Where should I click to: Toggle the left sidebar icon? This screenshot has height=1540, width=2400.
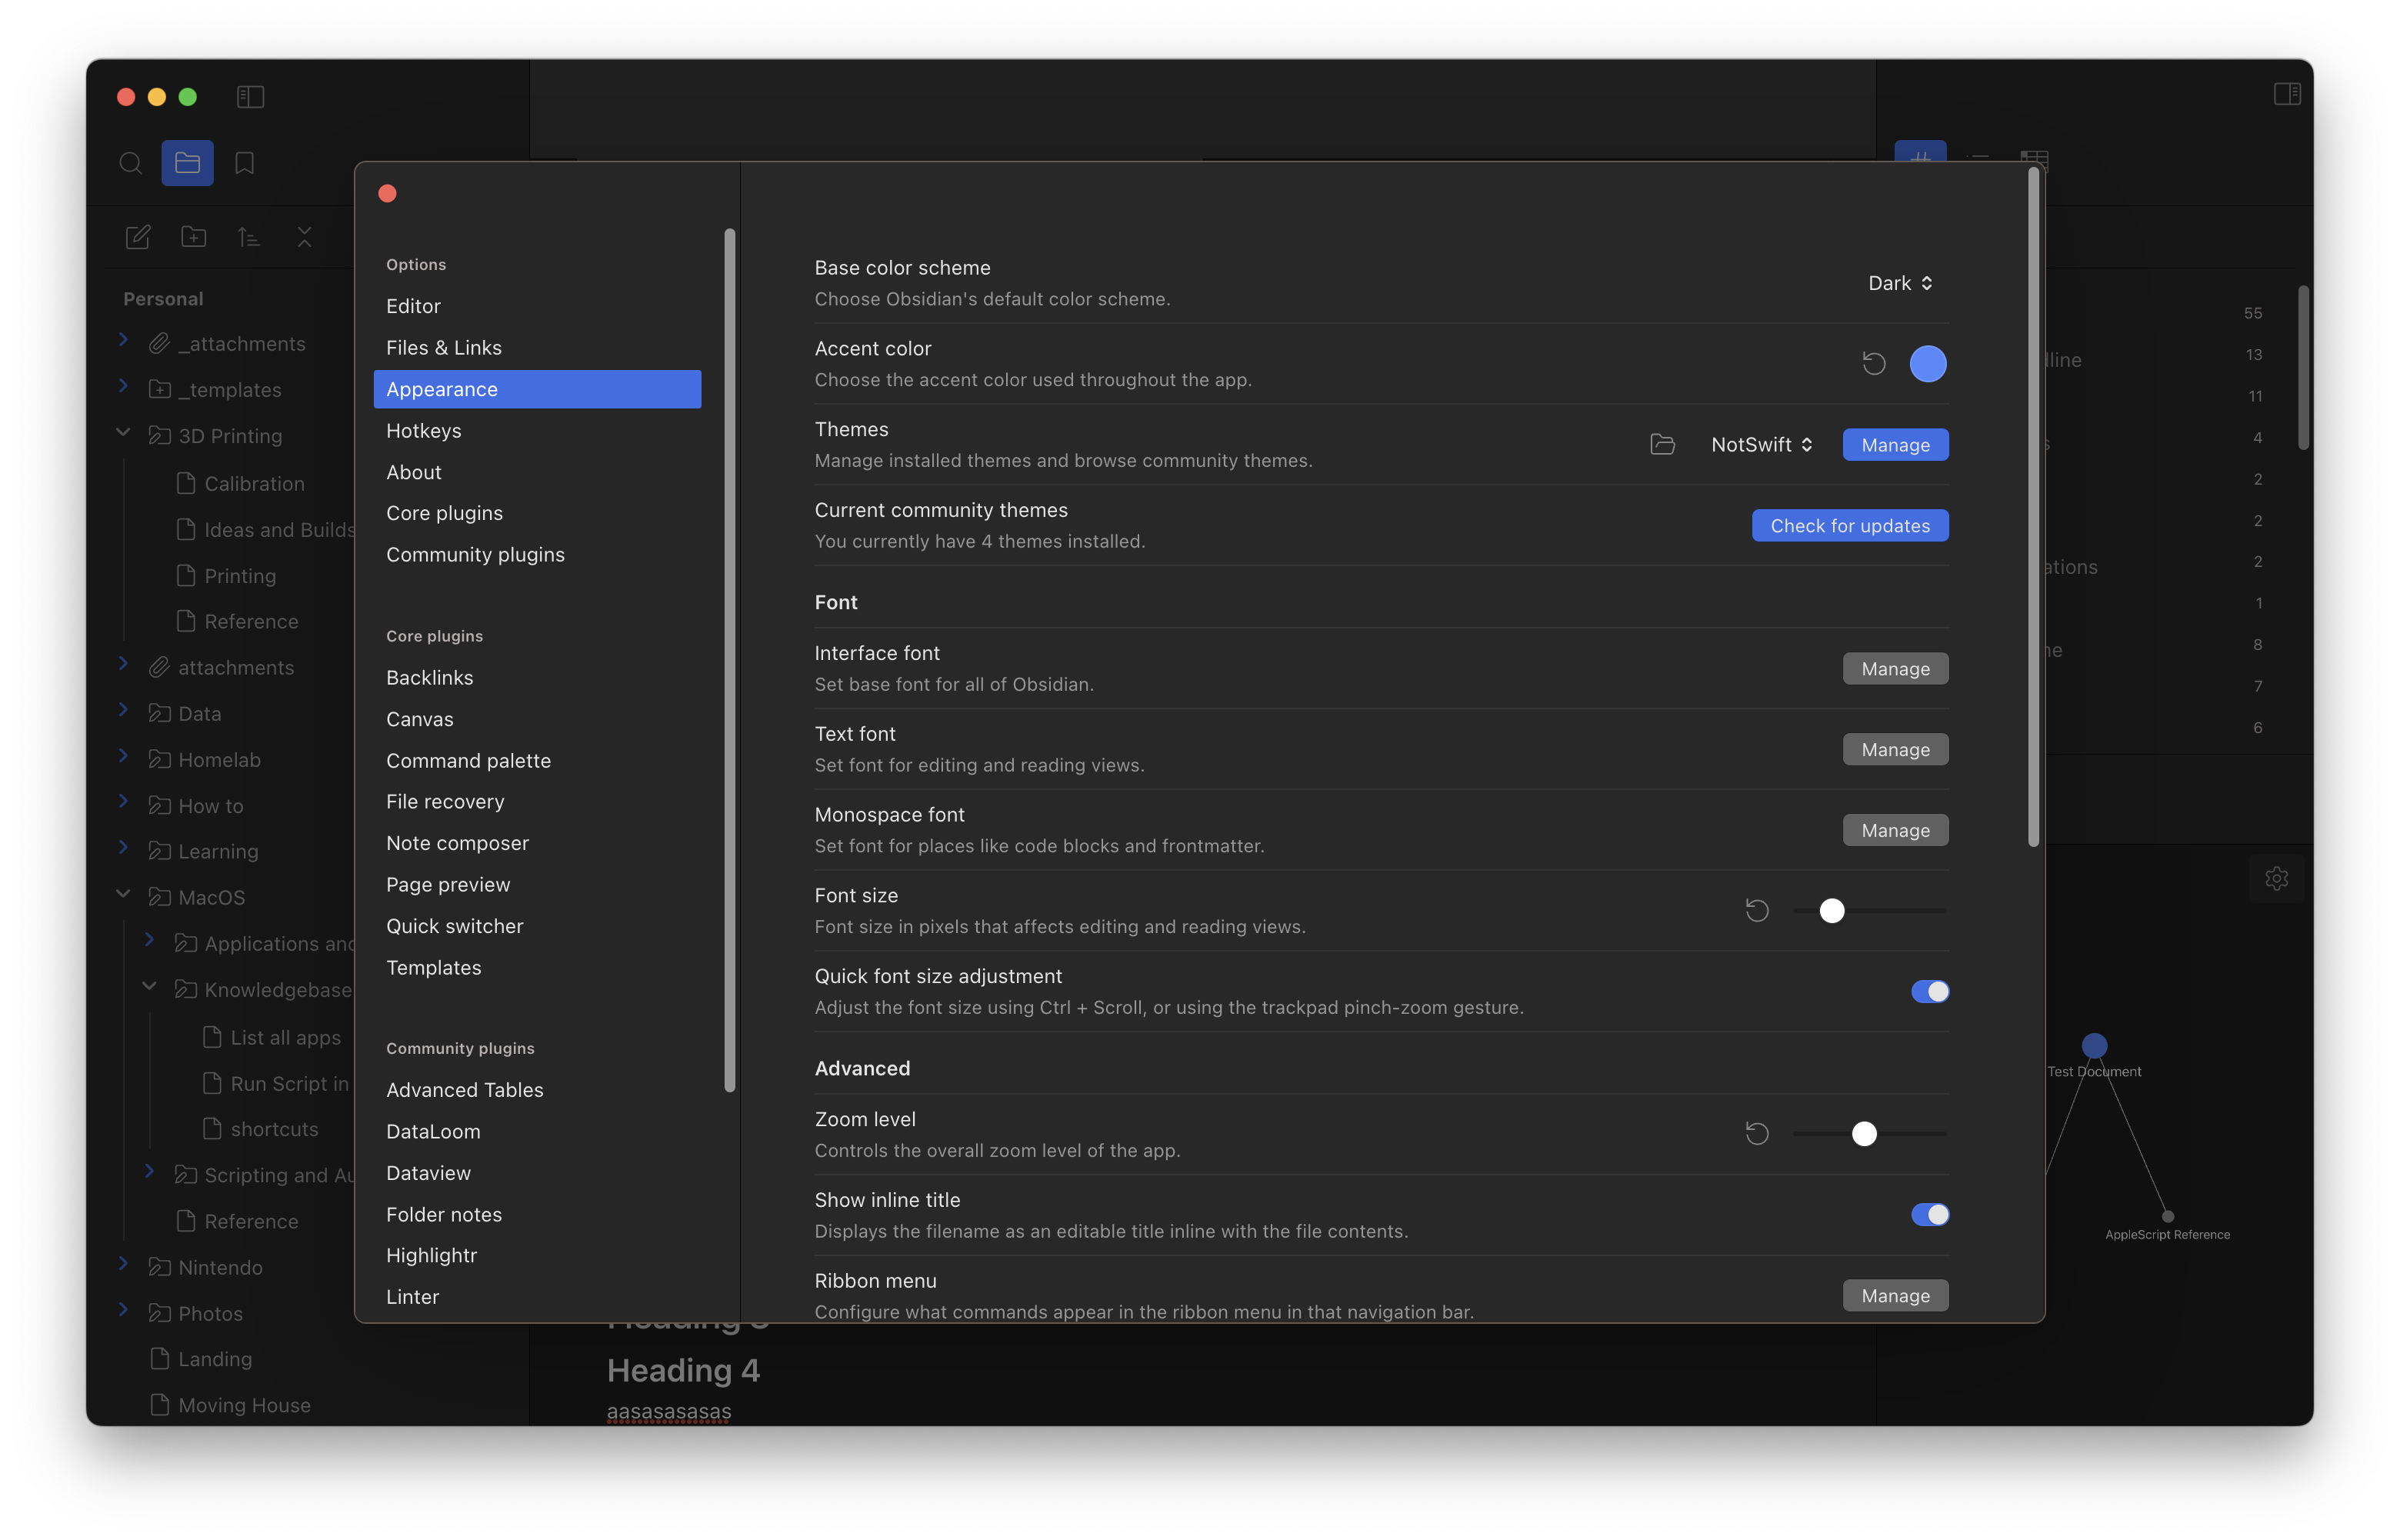[250, 96]
